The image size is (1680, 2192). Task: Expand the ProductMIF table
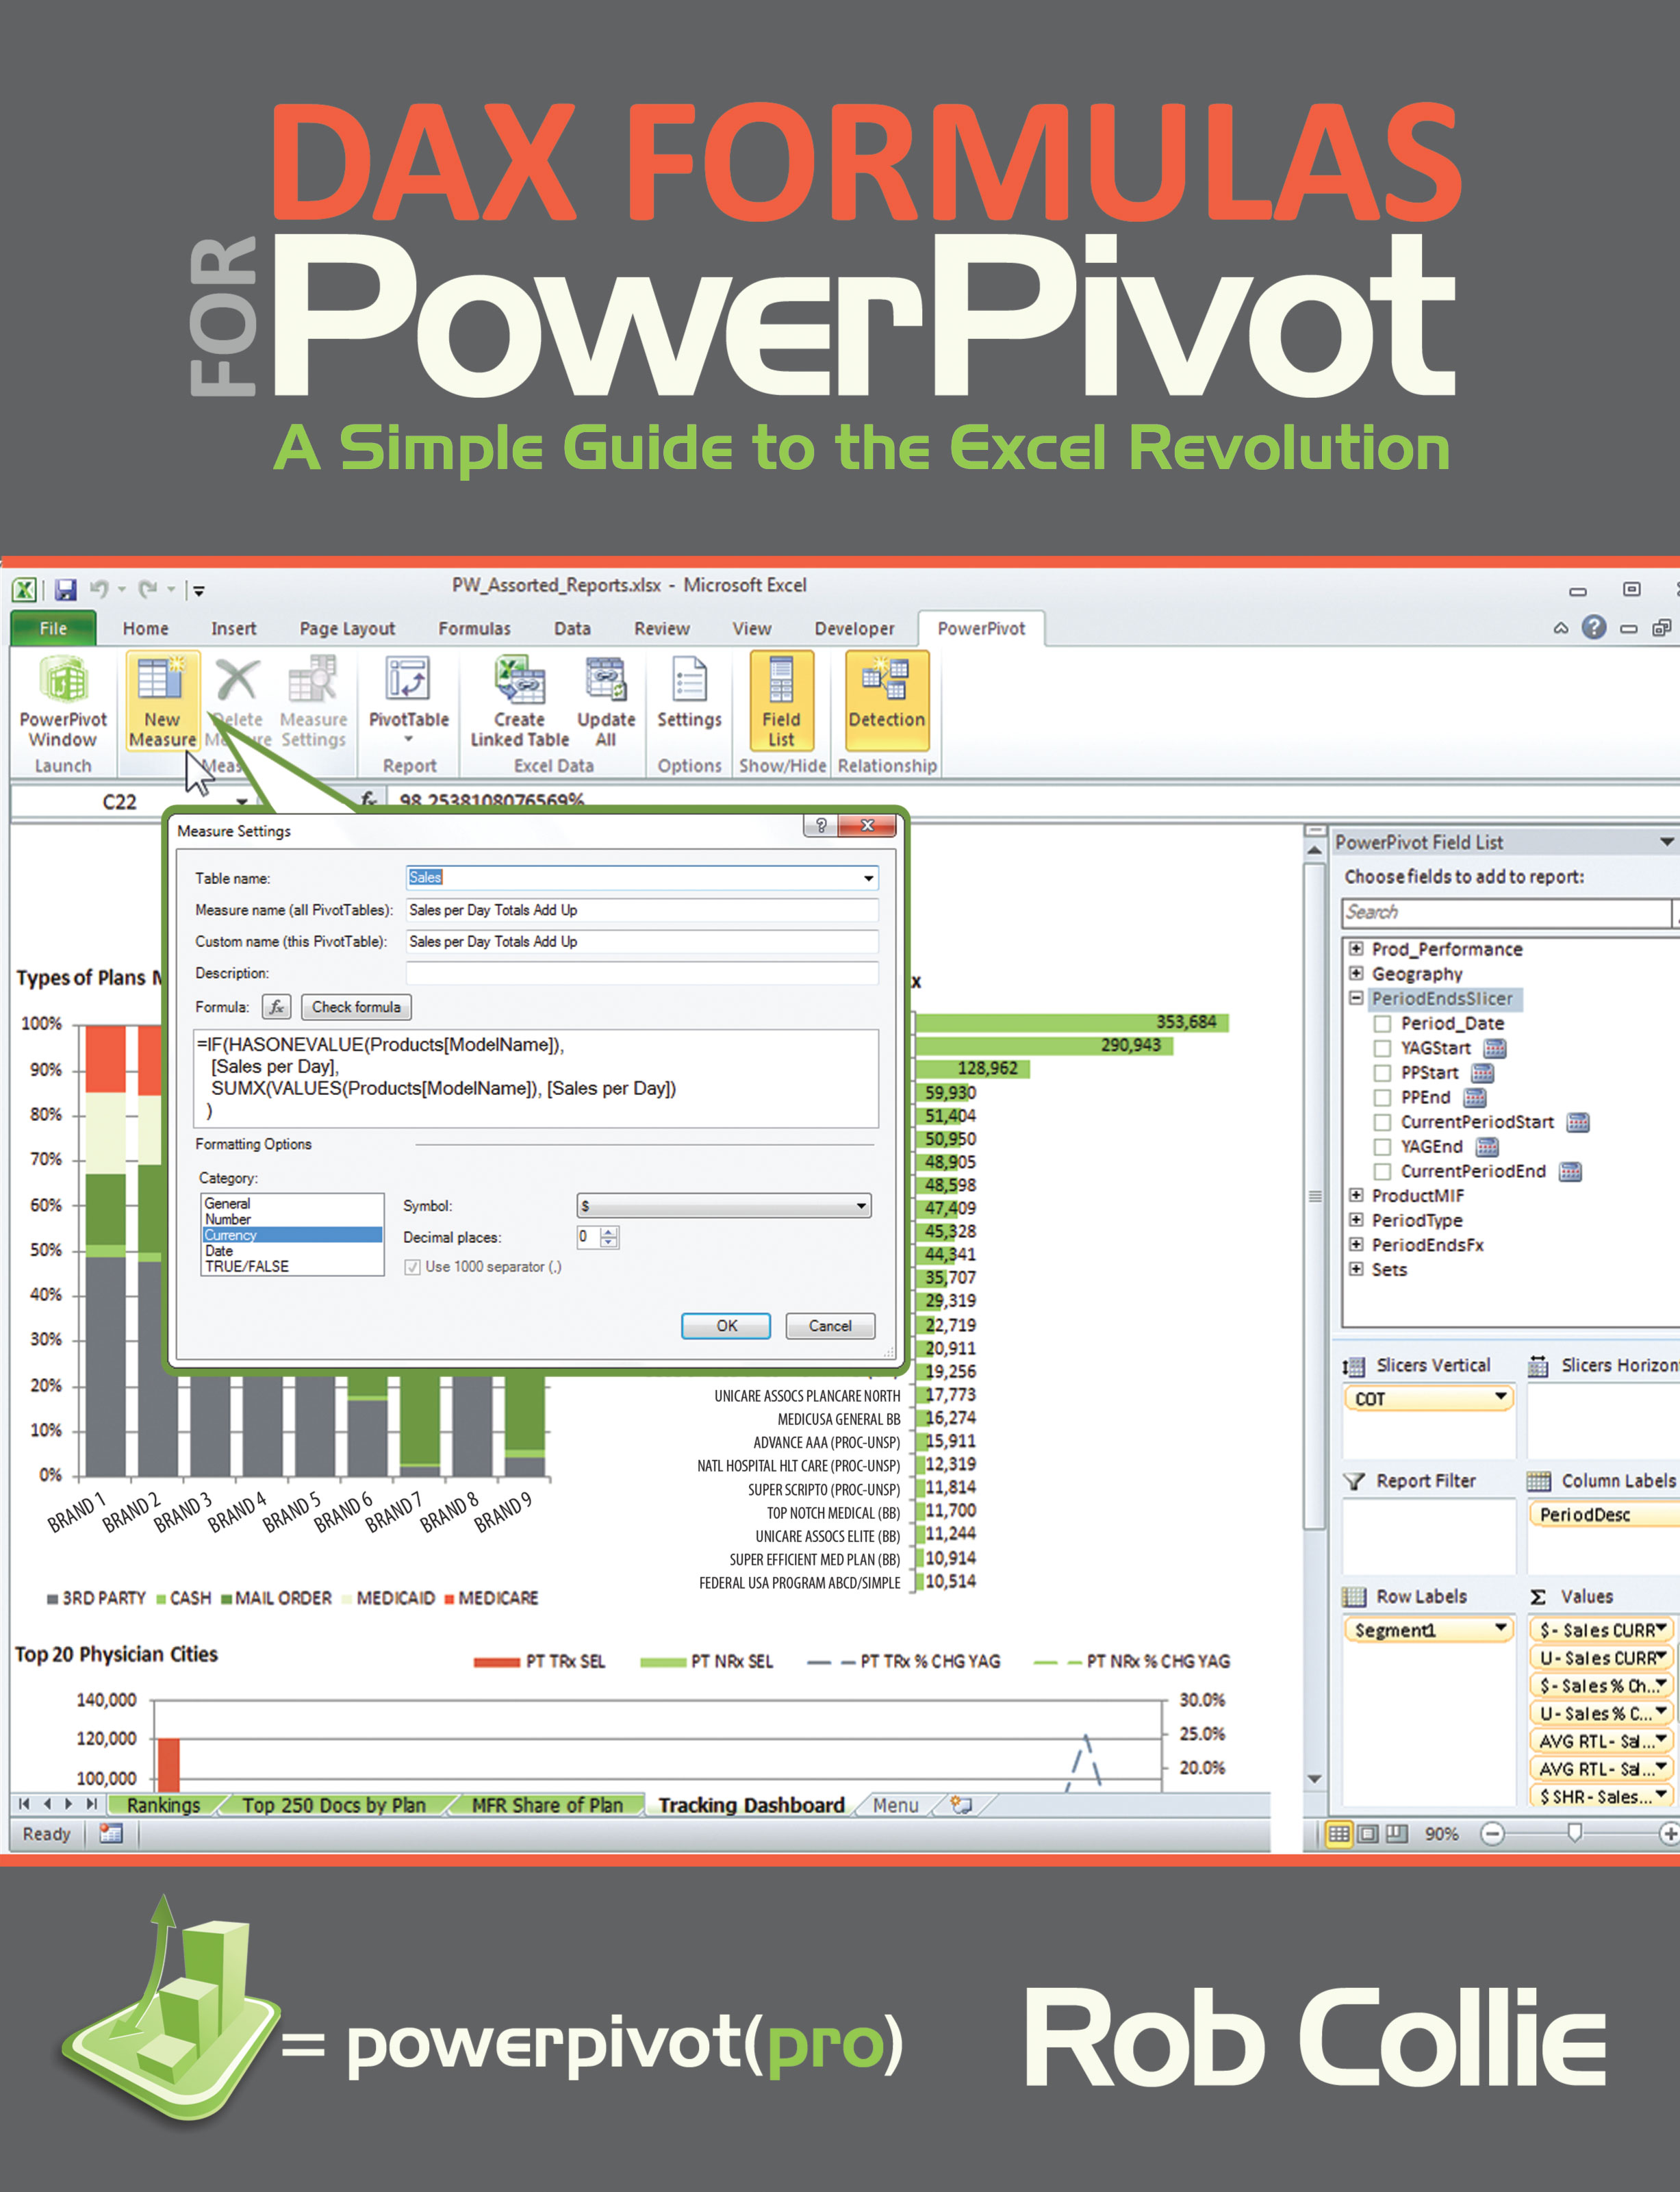(x=1356, y=1195)
